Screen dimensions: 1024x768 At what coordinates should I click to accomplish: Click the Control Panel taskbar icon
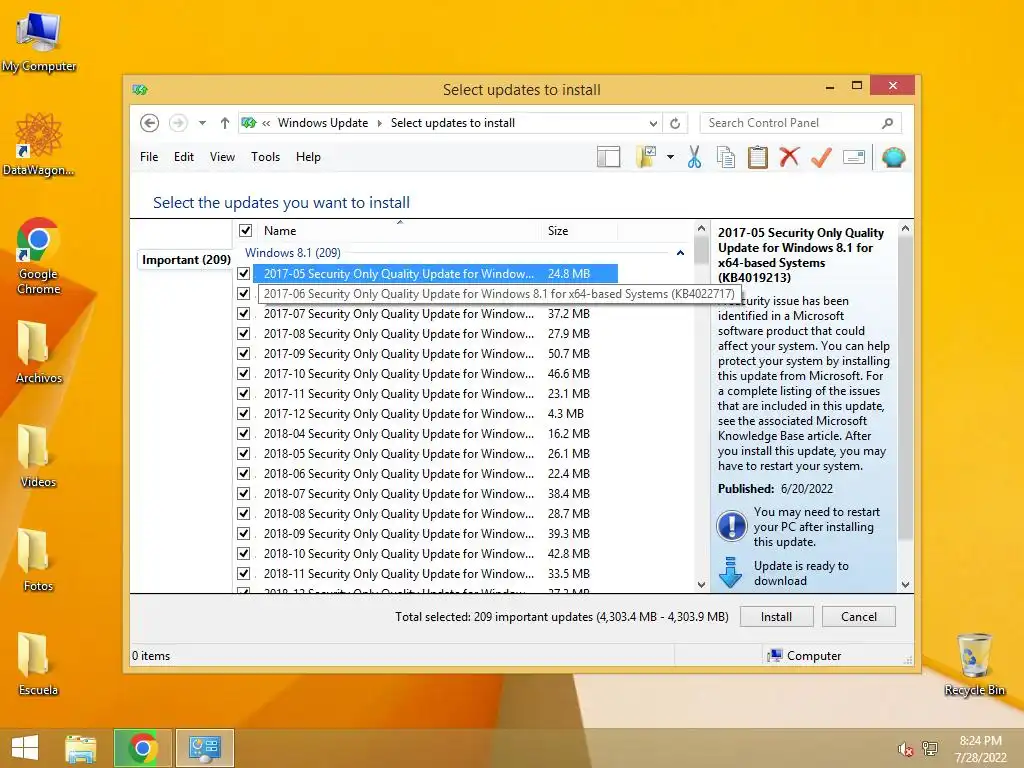coord(204,748)
